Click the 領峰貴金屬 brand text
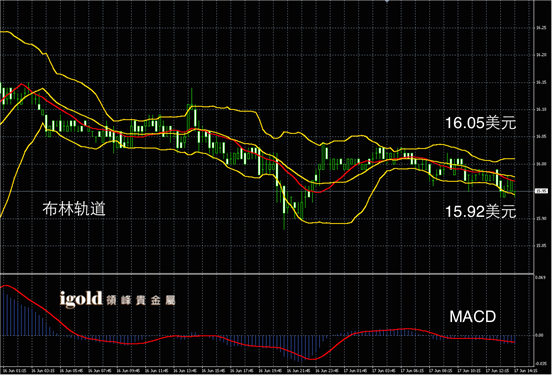 click(140, 300)
